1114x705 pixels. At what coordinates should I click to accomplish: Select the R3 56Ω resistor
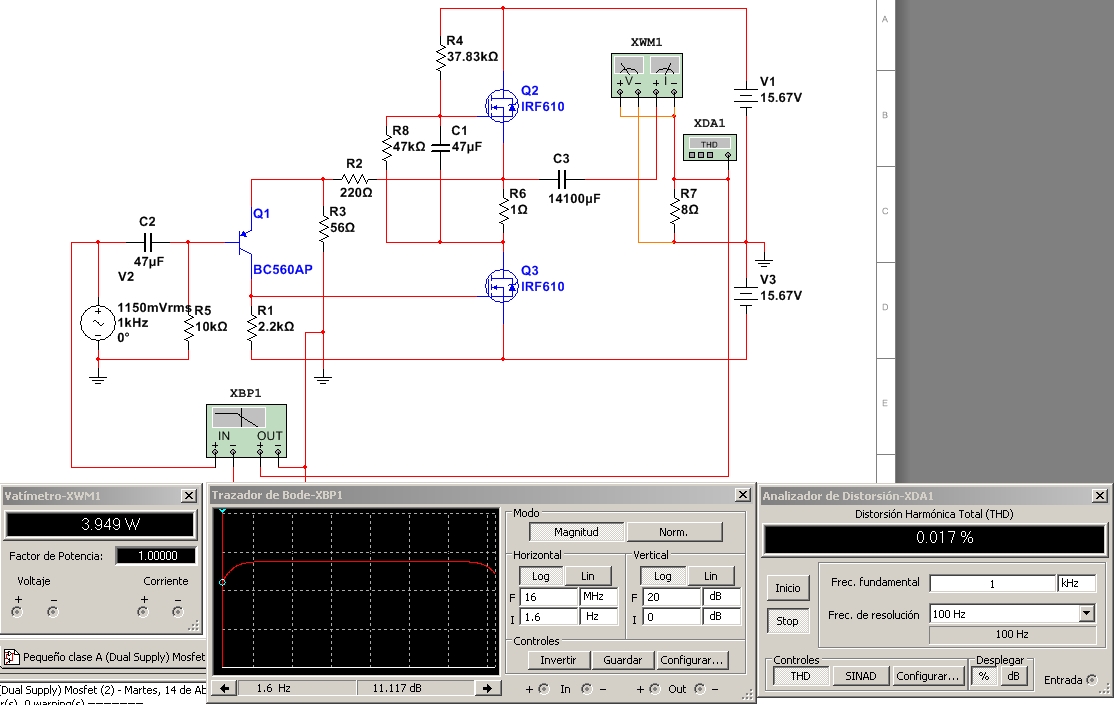(x=323, y=229)
